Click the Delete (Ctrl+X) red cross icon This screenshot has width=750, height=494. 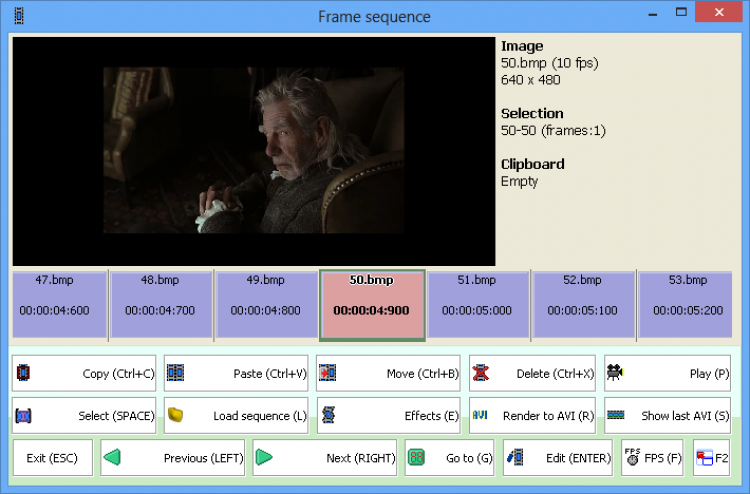click(480, 373)
